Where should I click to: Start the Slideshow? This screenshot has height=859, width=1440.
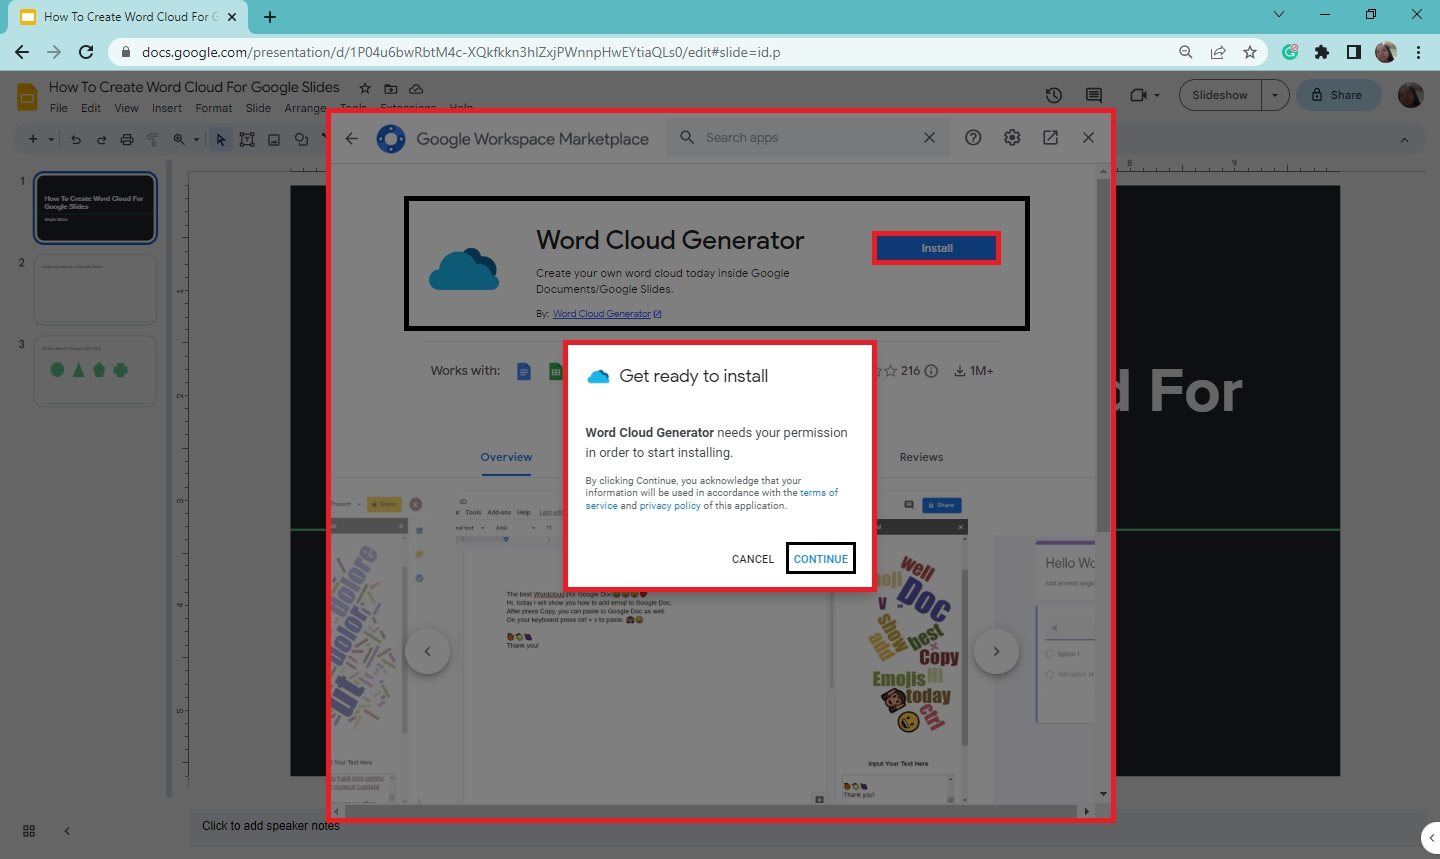pyautogui.click(x=1220, y=95)
